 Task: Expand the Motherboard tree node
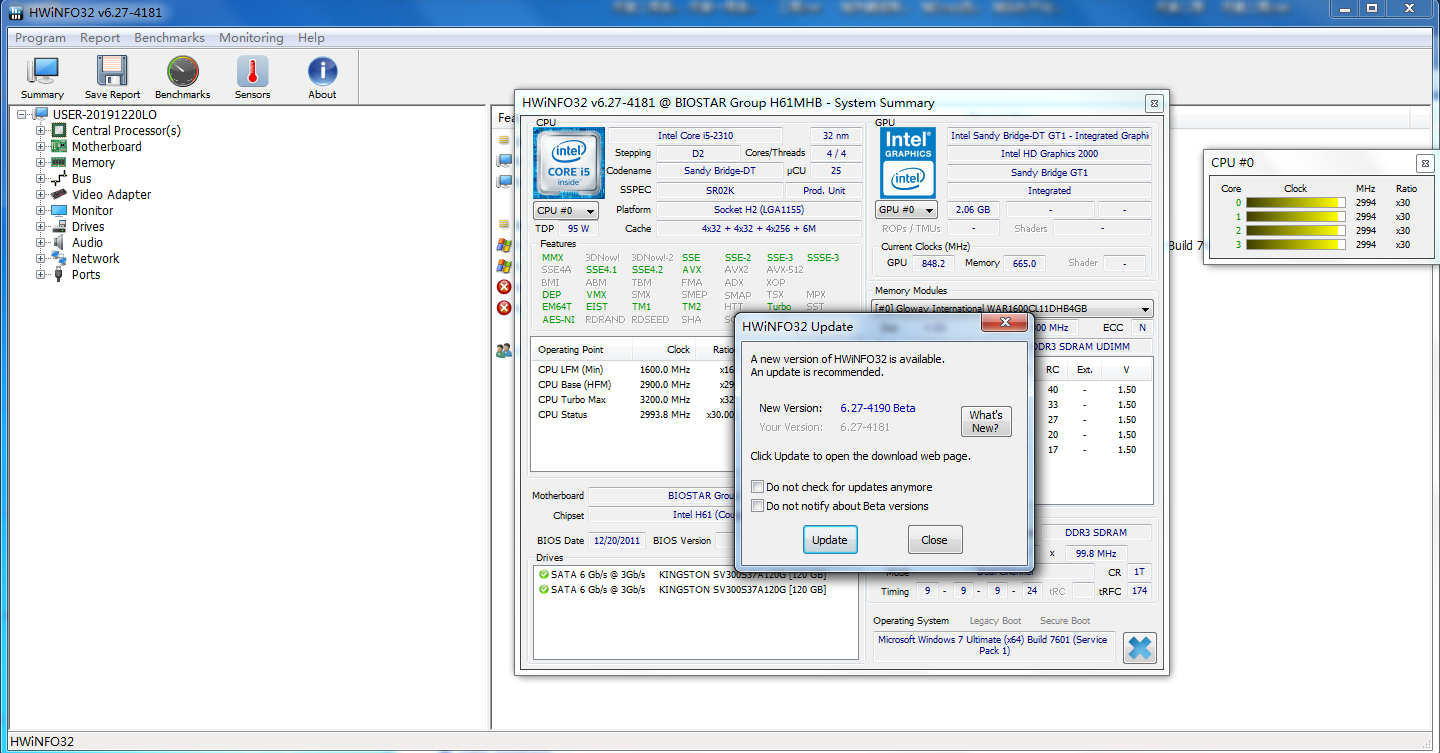pyautogui.click(x=41, y=146)
